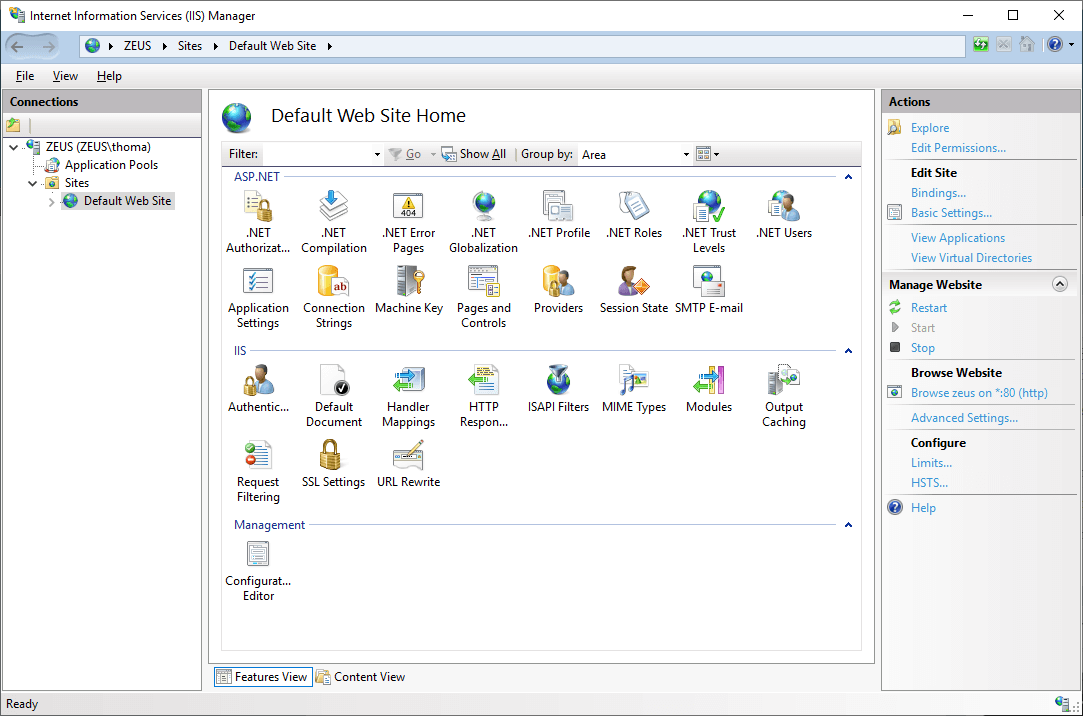The width and height of the screenshot is (1083, 716).
Task: Collapse the ASP.NET group section
Action: [848, 176]
